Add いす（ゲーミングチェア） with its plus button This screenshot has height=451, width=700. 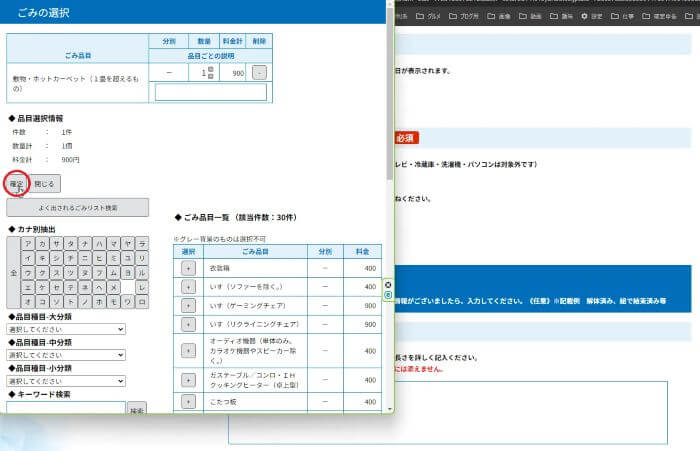[188, 305]
